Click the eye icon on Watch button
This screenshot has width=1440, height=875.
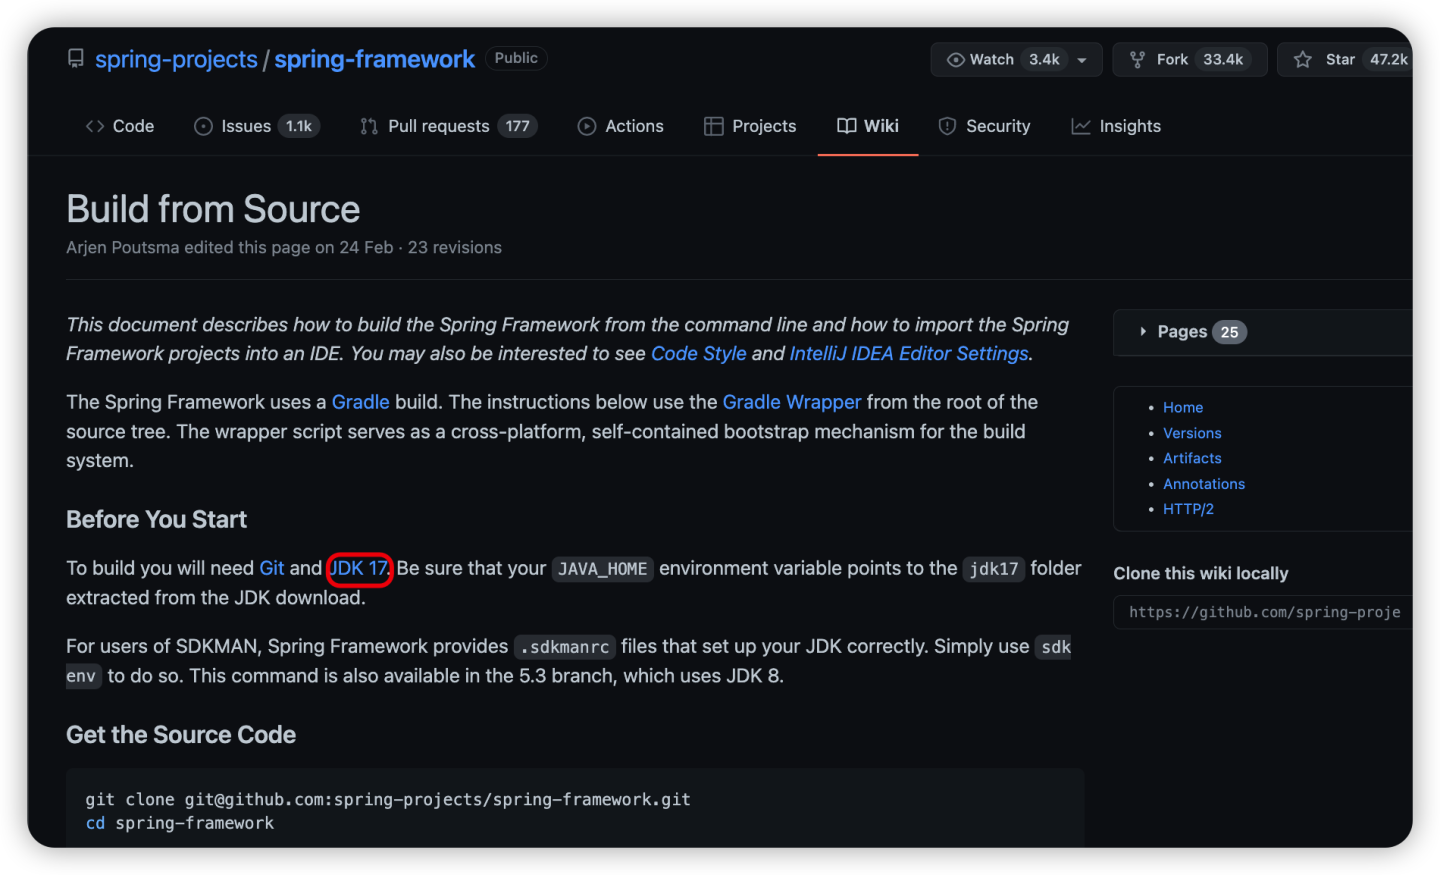pos(955,60)
